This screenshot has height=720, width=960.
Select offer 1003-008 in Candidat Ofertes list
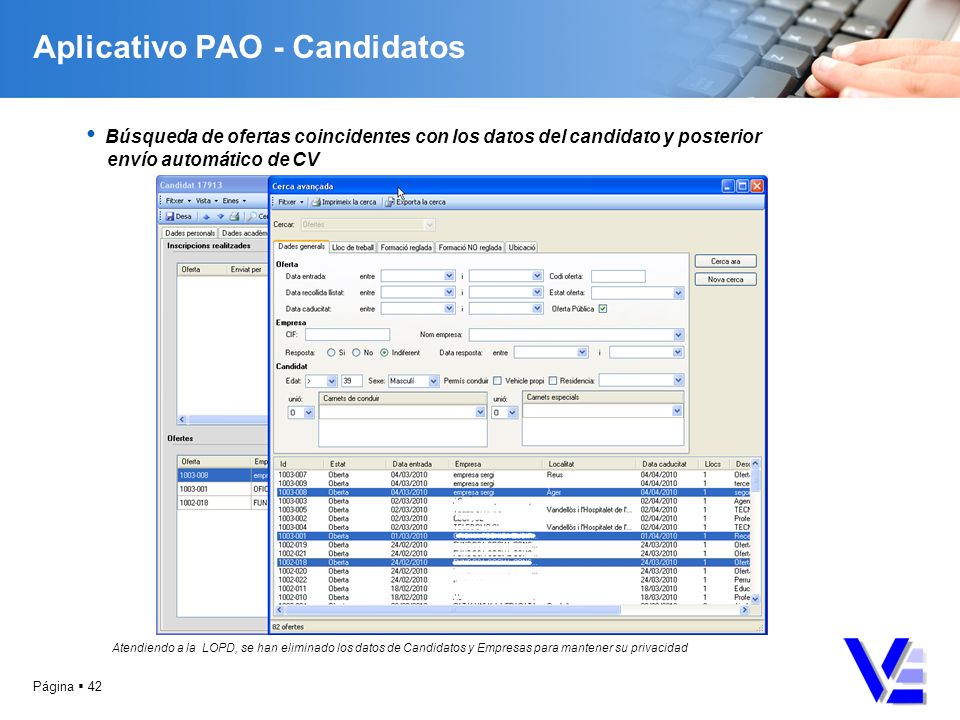pos(223,475)
